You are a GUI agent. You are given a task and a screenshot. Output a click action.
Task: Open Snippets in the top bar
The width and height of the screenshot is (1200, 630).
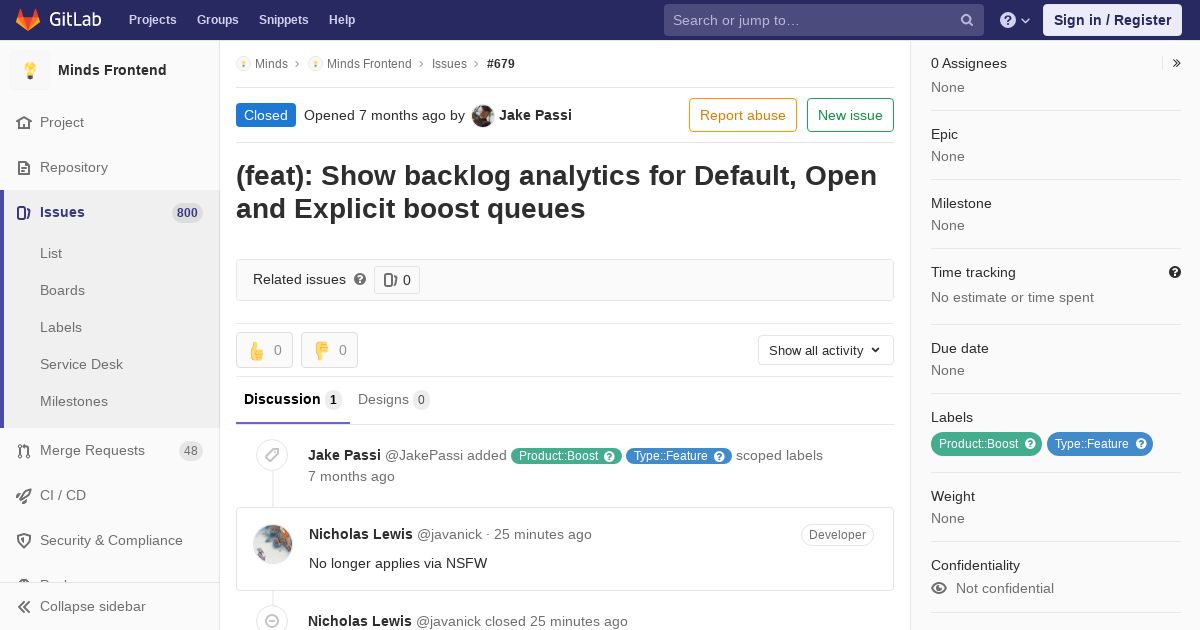(284, 20)
